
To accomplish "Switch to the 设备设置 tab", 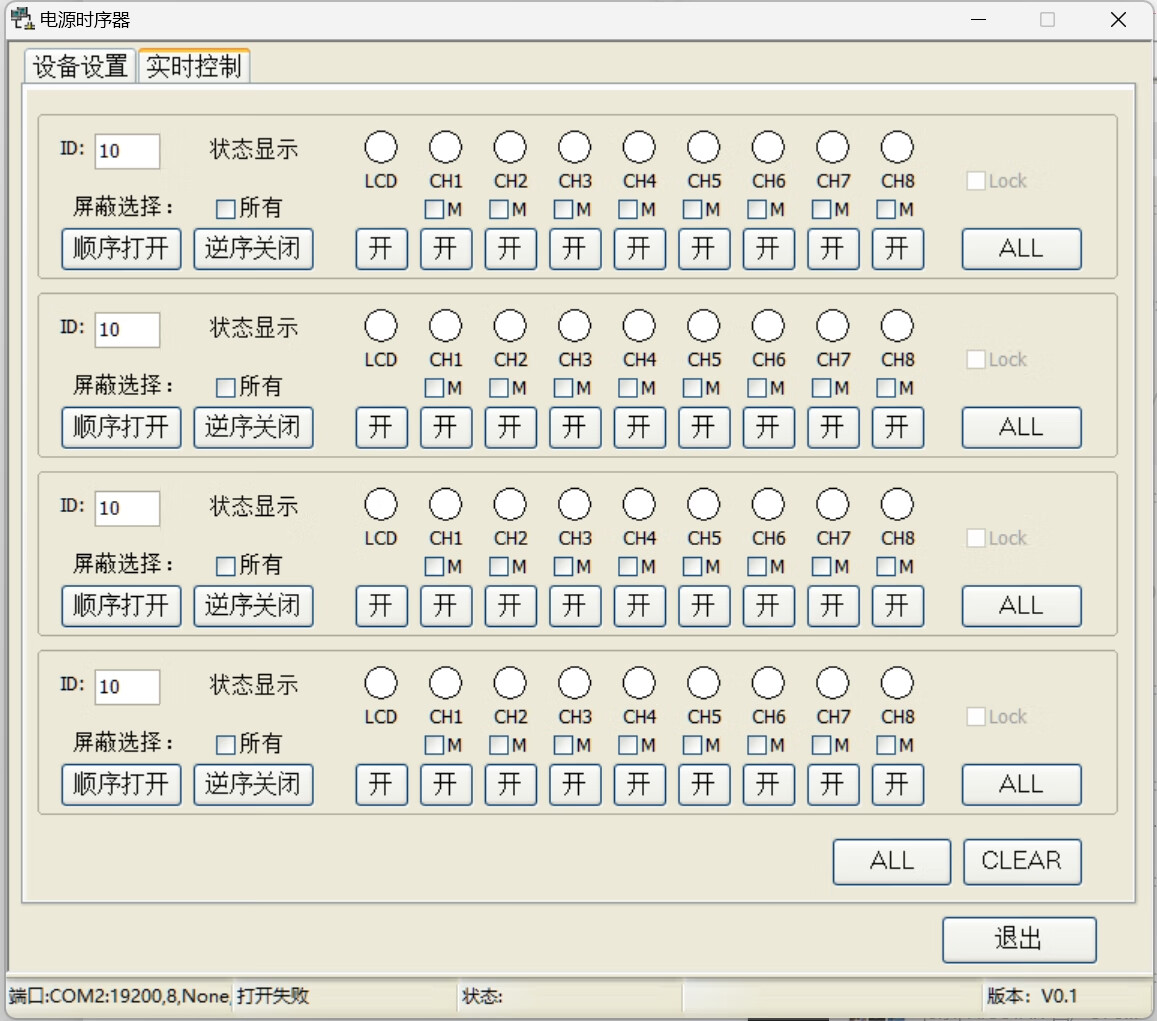I will coord(80,67).
